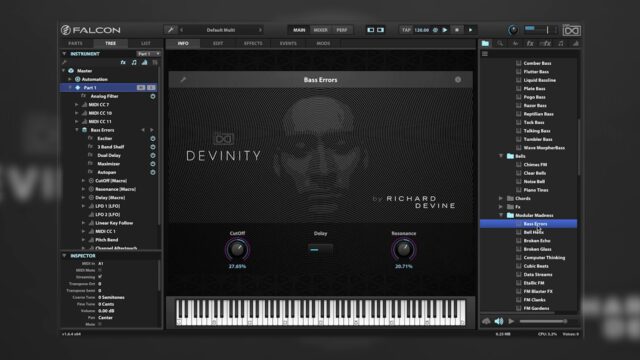This screenshot has width=640, height=360.
Task: Click the PERF view button
Action: (x=342, y=30)
